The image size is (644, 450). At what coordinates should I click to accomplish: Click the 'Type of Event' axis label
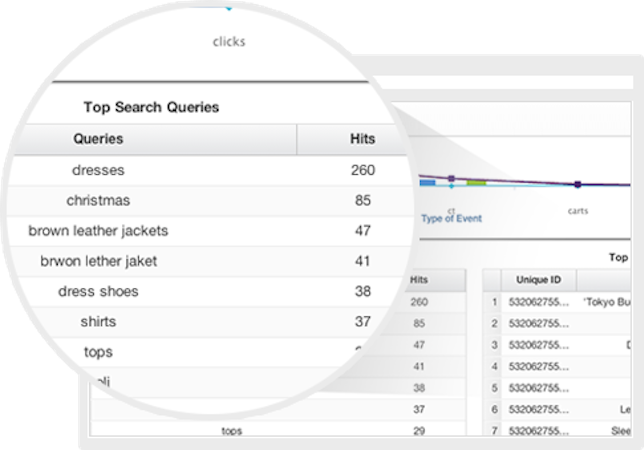(x=451, y=218)
